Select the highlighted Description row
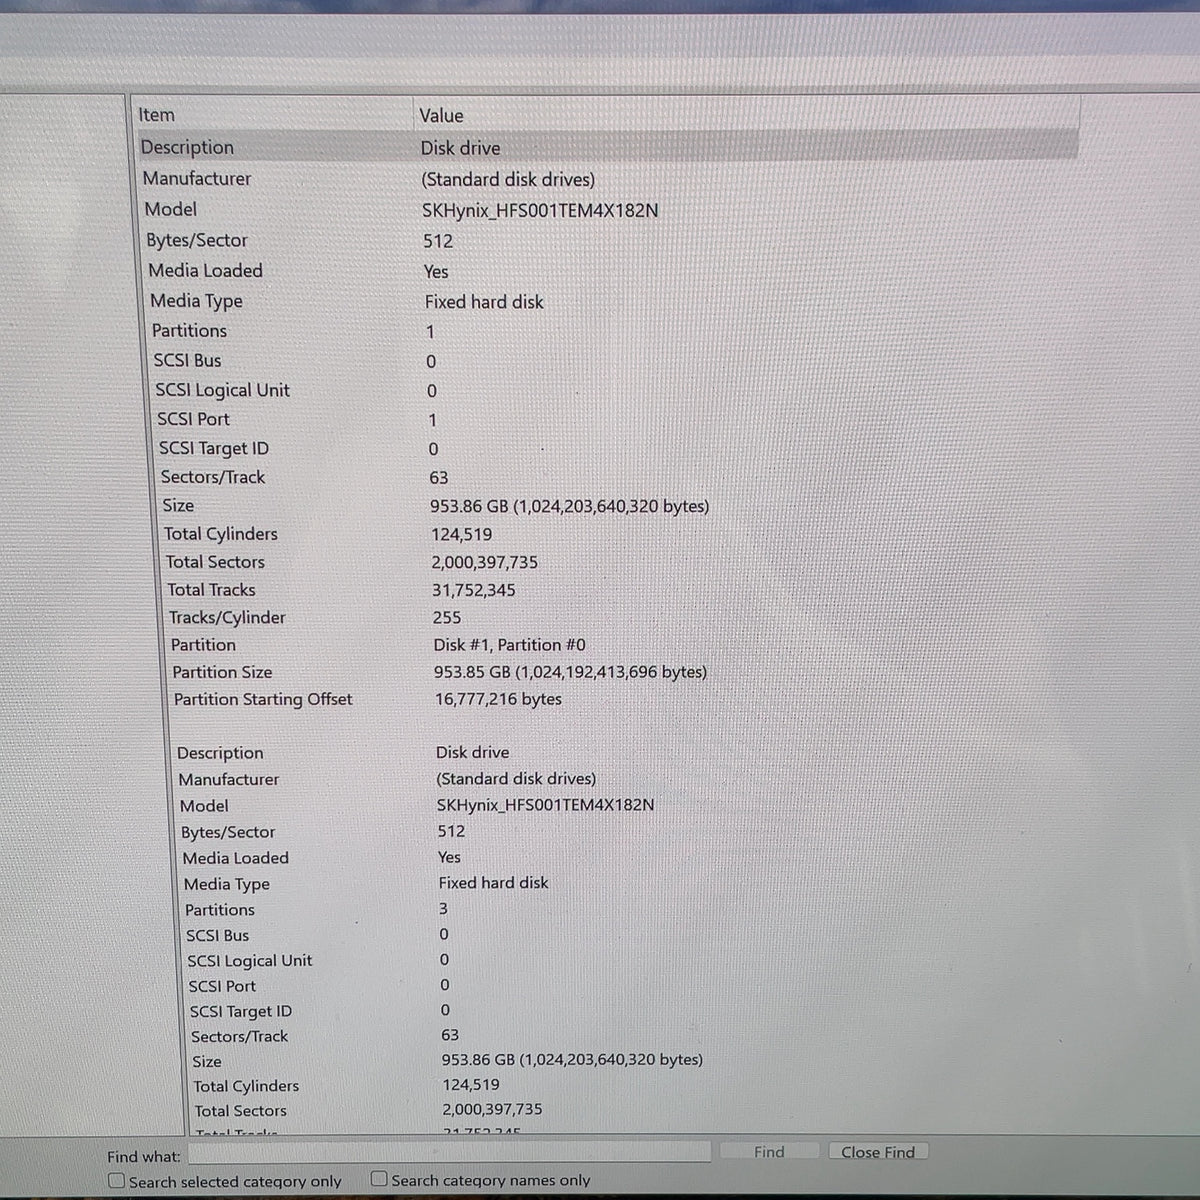Image resolution: width=1200 pixels, height=1200 pixels. pos(607,147)
